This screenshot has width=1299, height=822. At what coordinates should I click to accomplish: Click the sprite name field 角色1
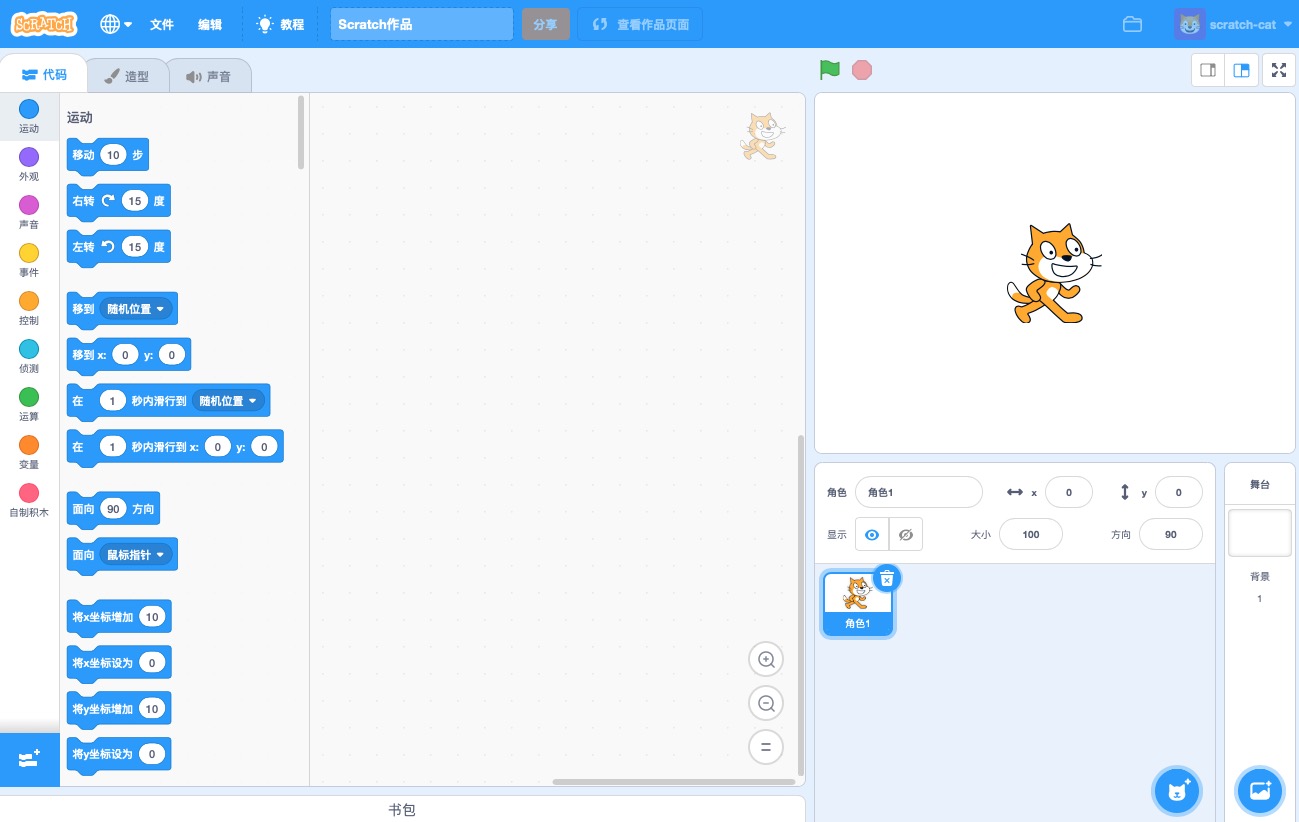click(x=919, y=492)
